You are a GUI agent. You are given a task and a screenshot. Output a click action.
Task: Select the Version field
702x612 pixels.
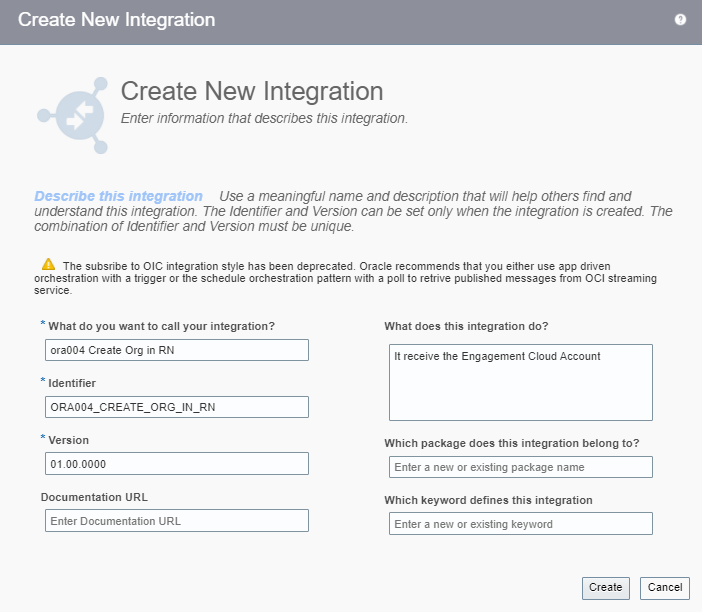[177, 464]
